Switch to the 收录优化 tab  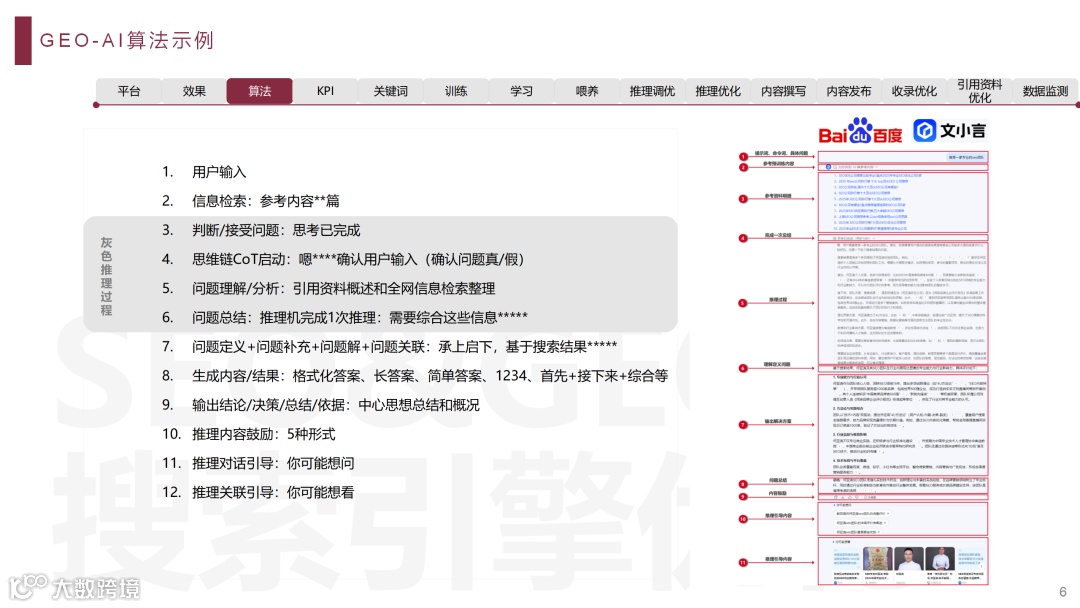pos(914,91)
